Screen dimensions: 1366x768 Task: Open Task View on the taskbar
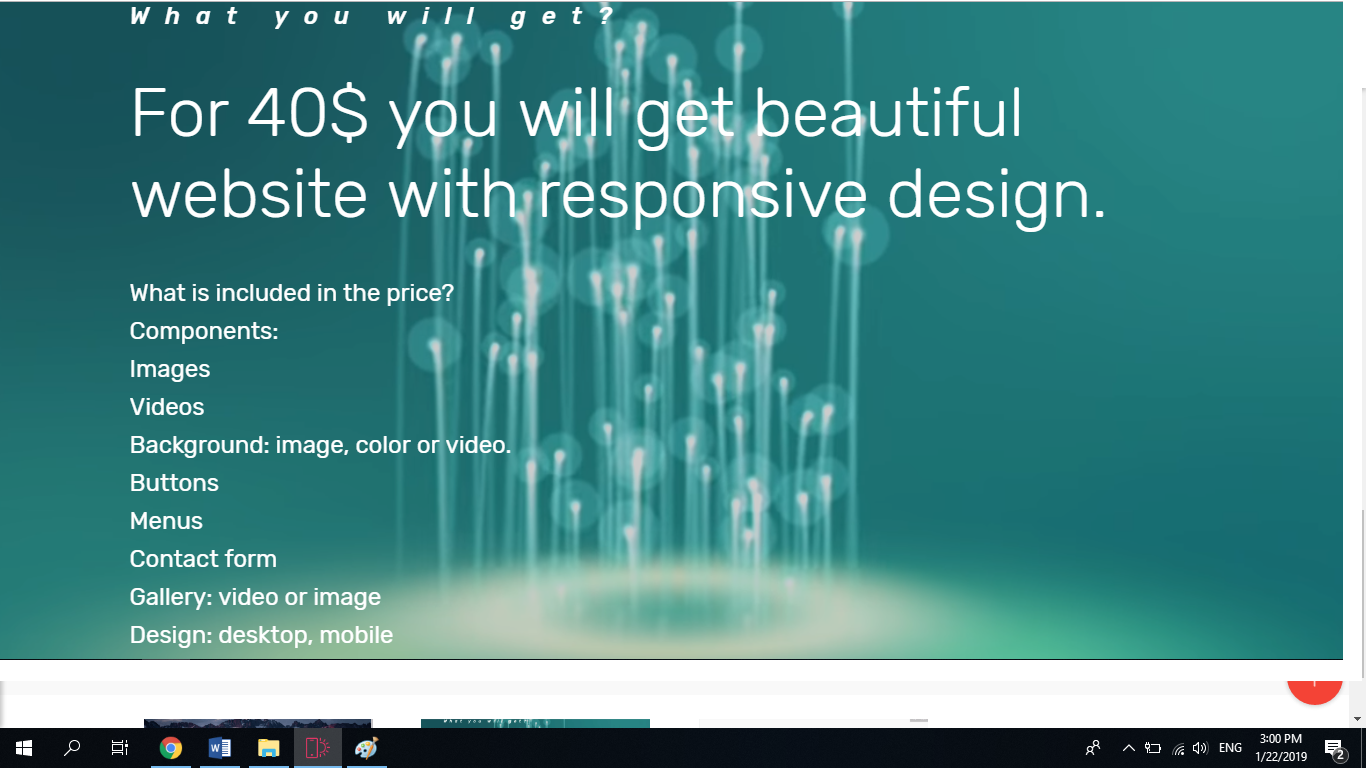119,747
